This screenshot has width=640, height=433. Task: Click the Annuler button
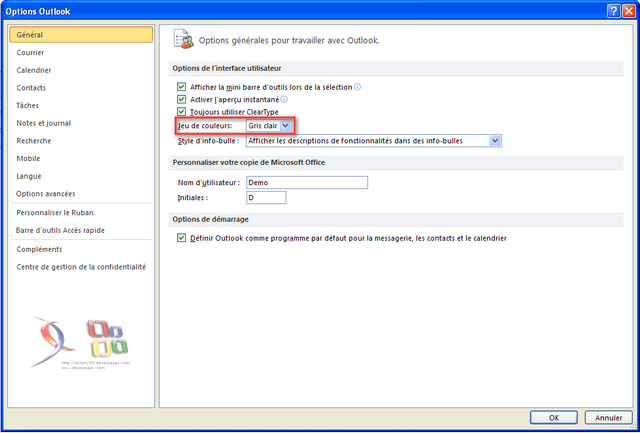coord(603,416)
